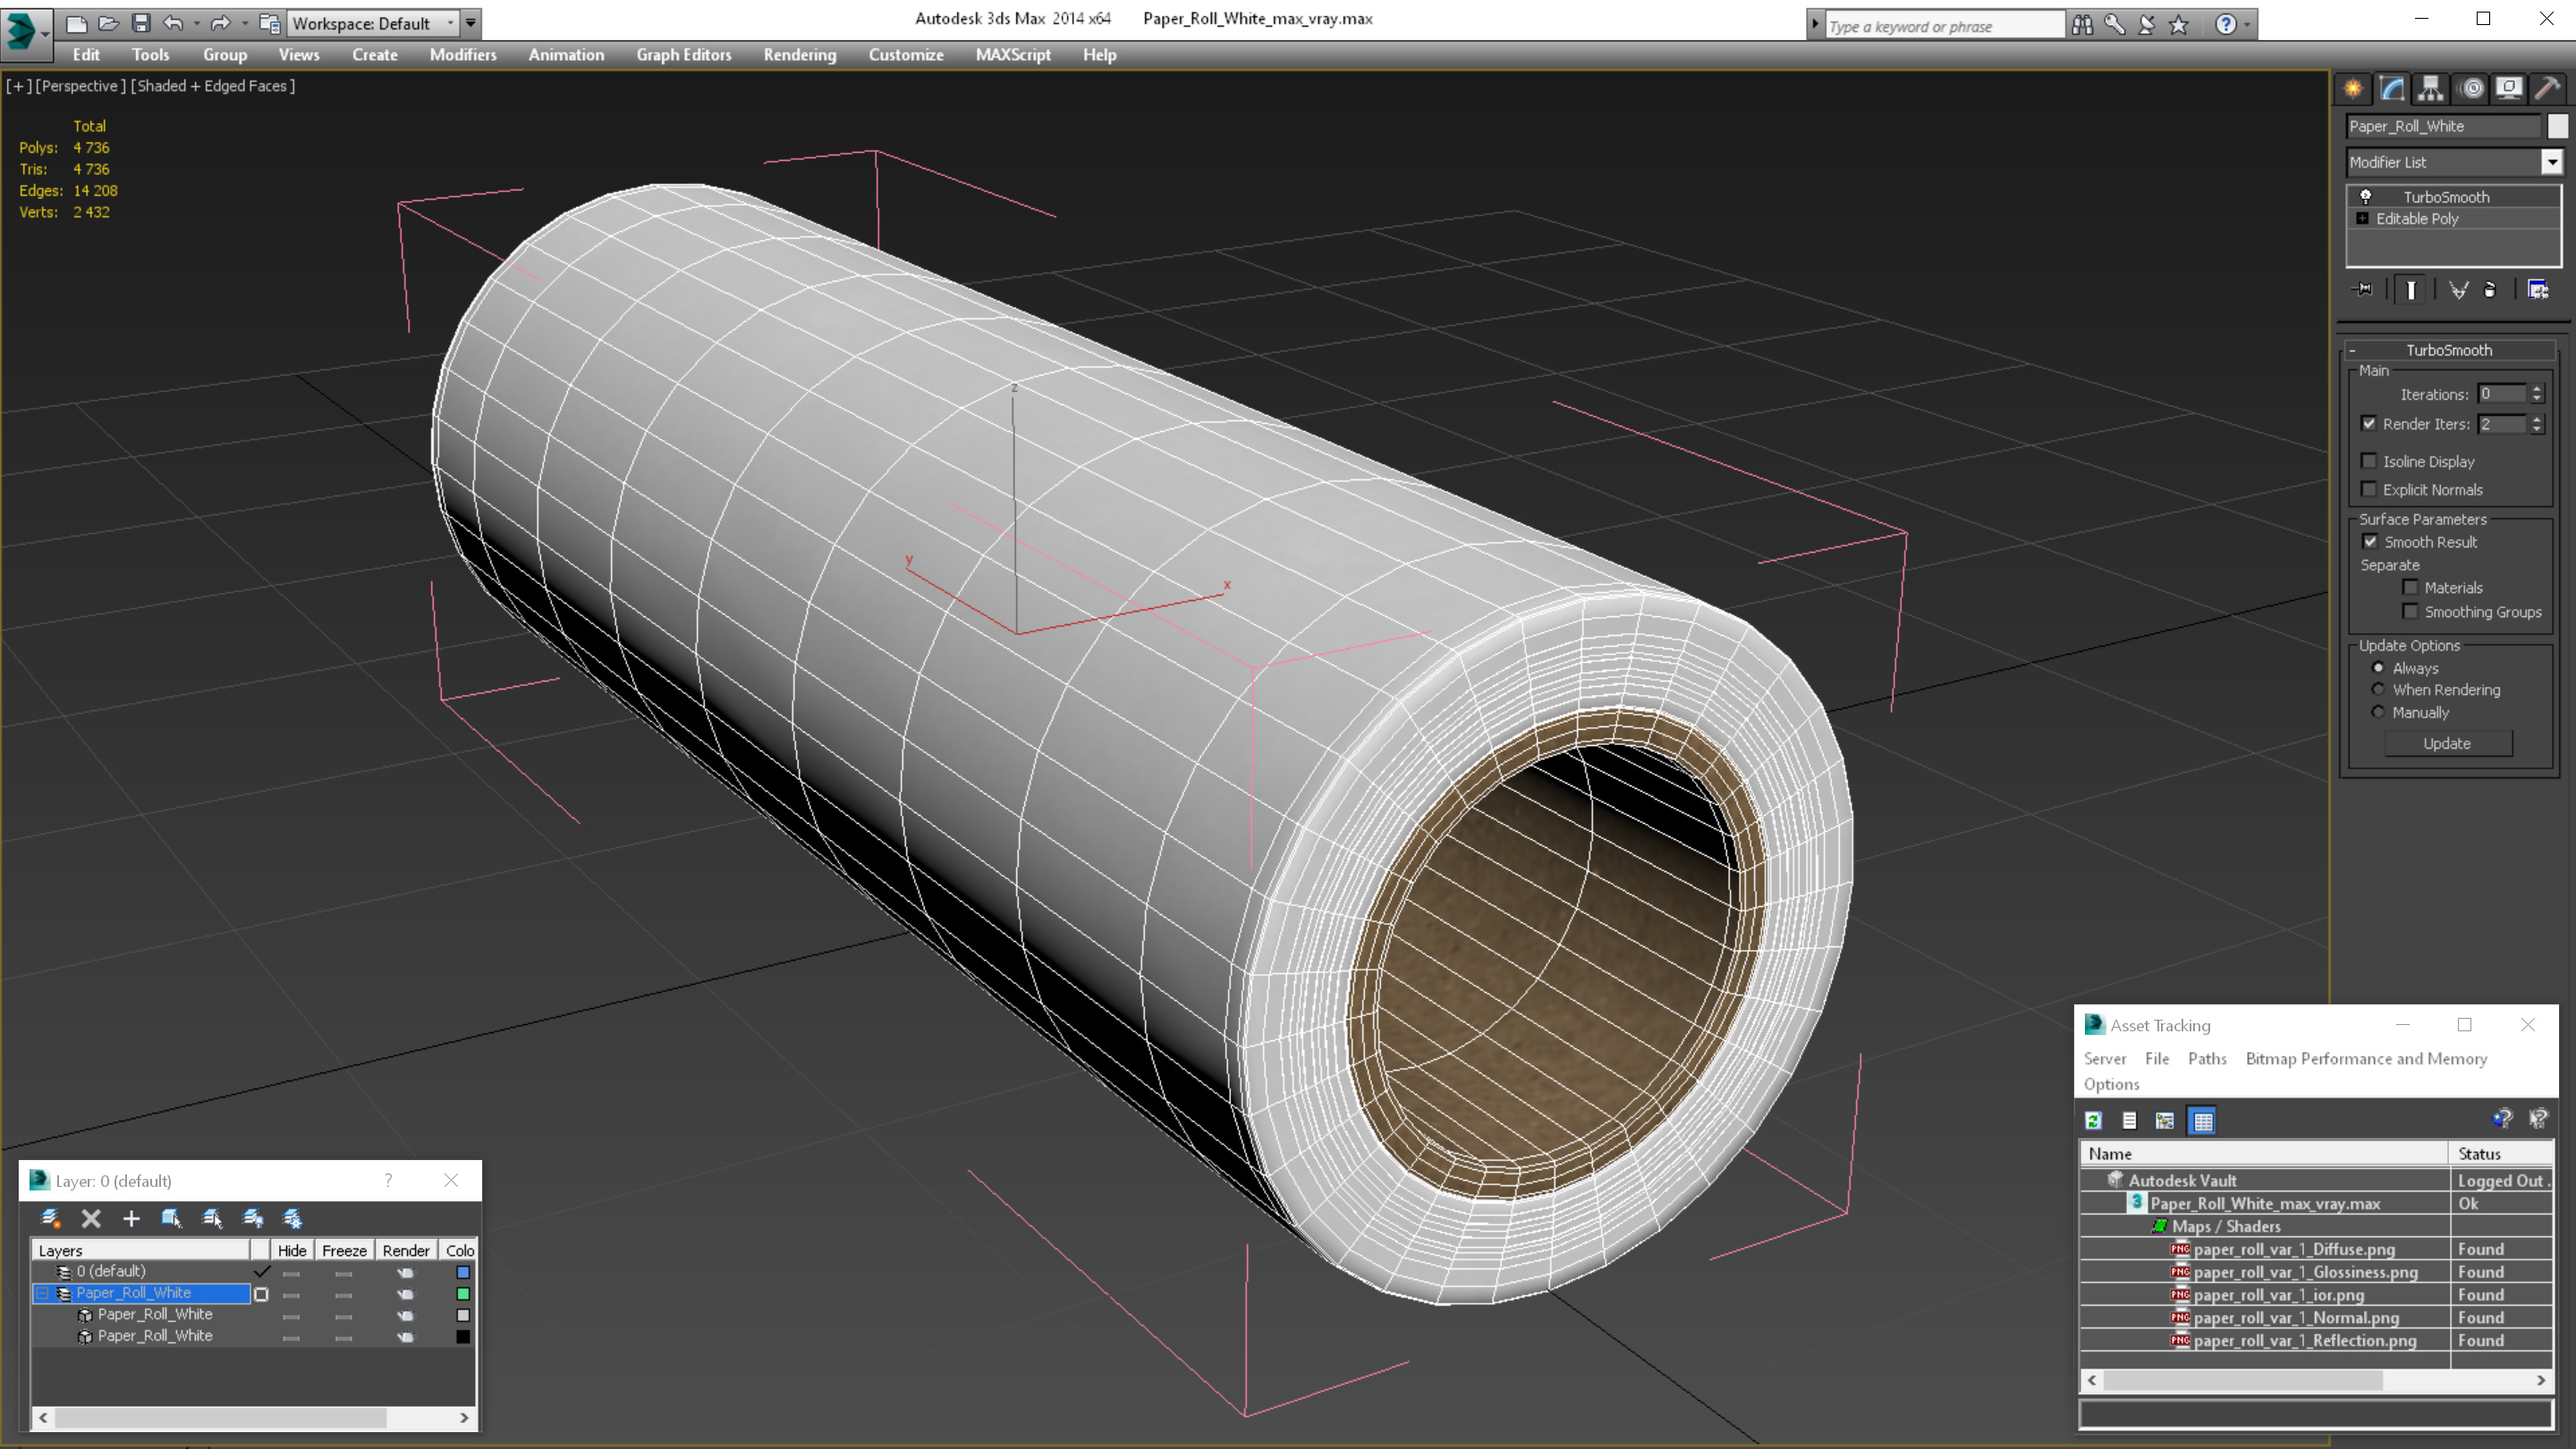Open the Paths menu in Asset Tracking

point(2207,1059)
